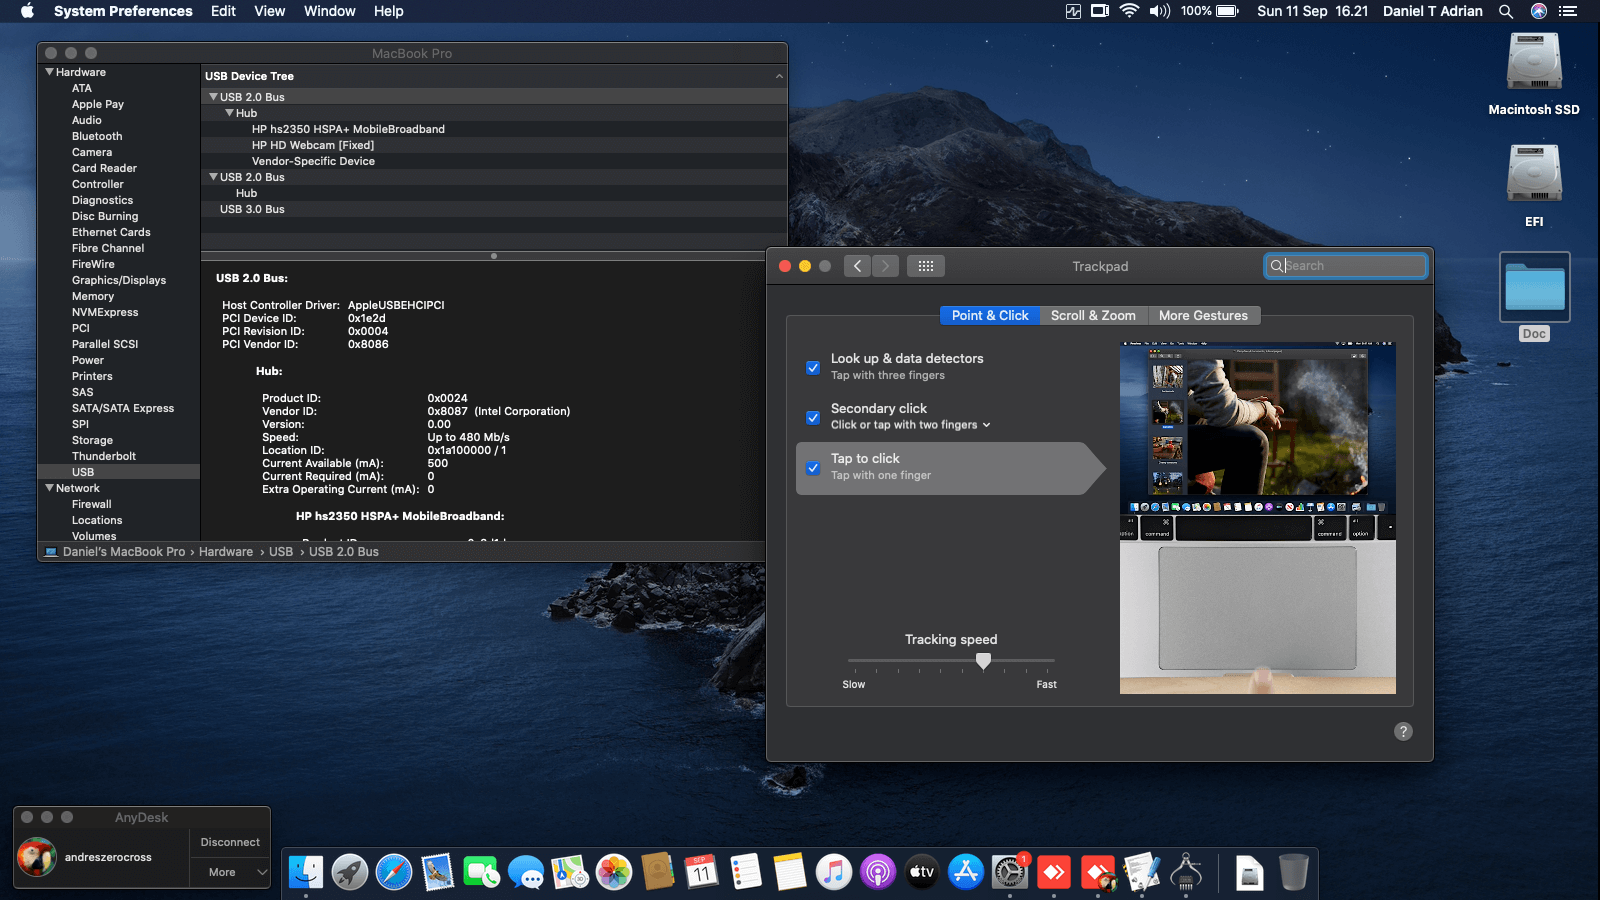Disable the Secondary click checkbox

click(x=813, y=417)
